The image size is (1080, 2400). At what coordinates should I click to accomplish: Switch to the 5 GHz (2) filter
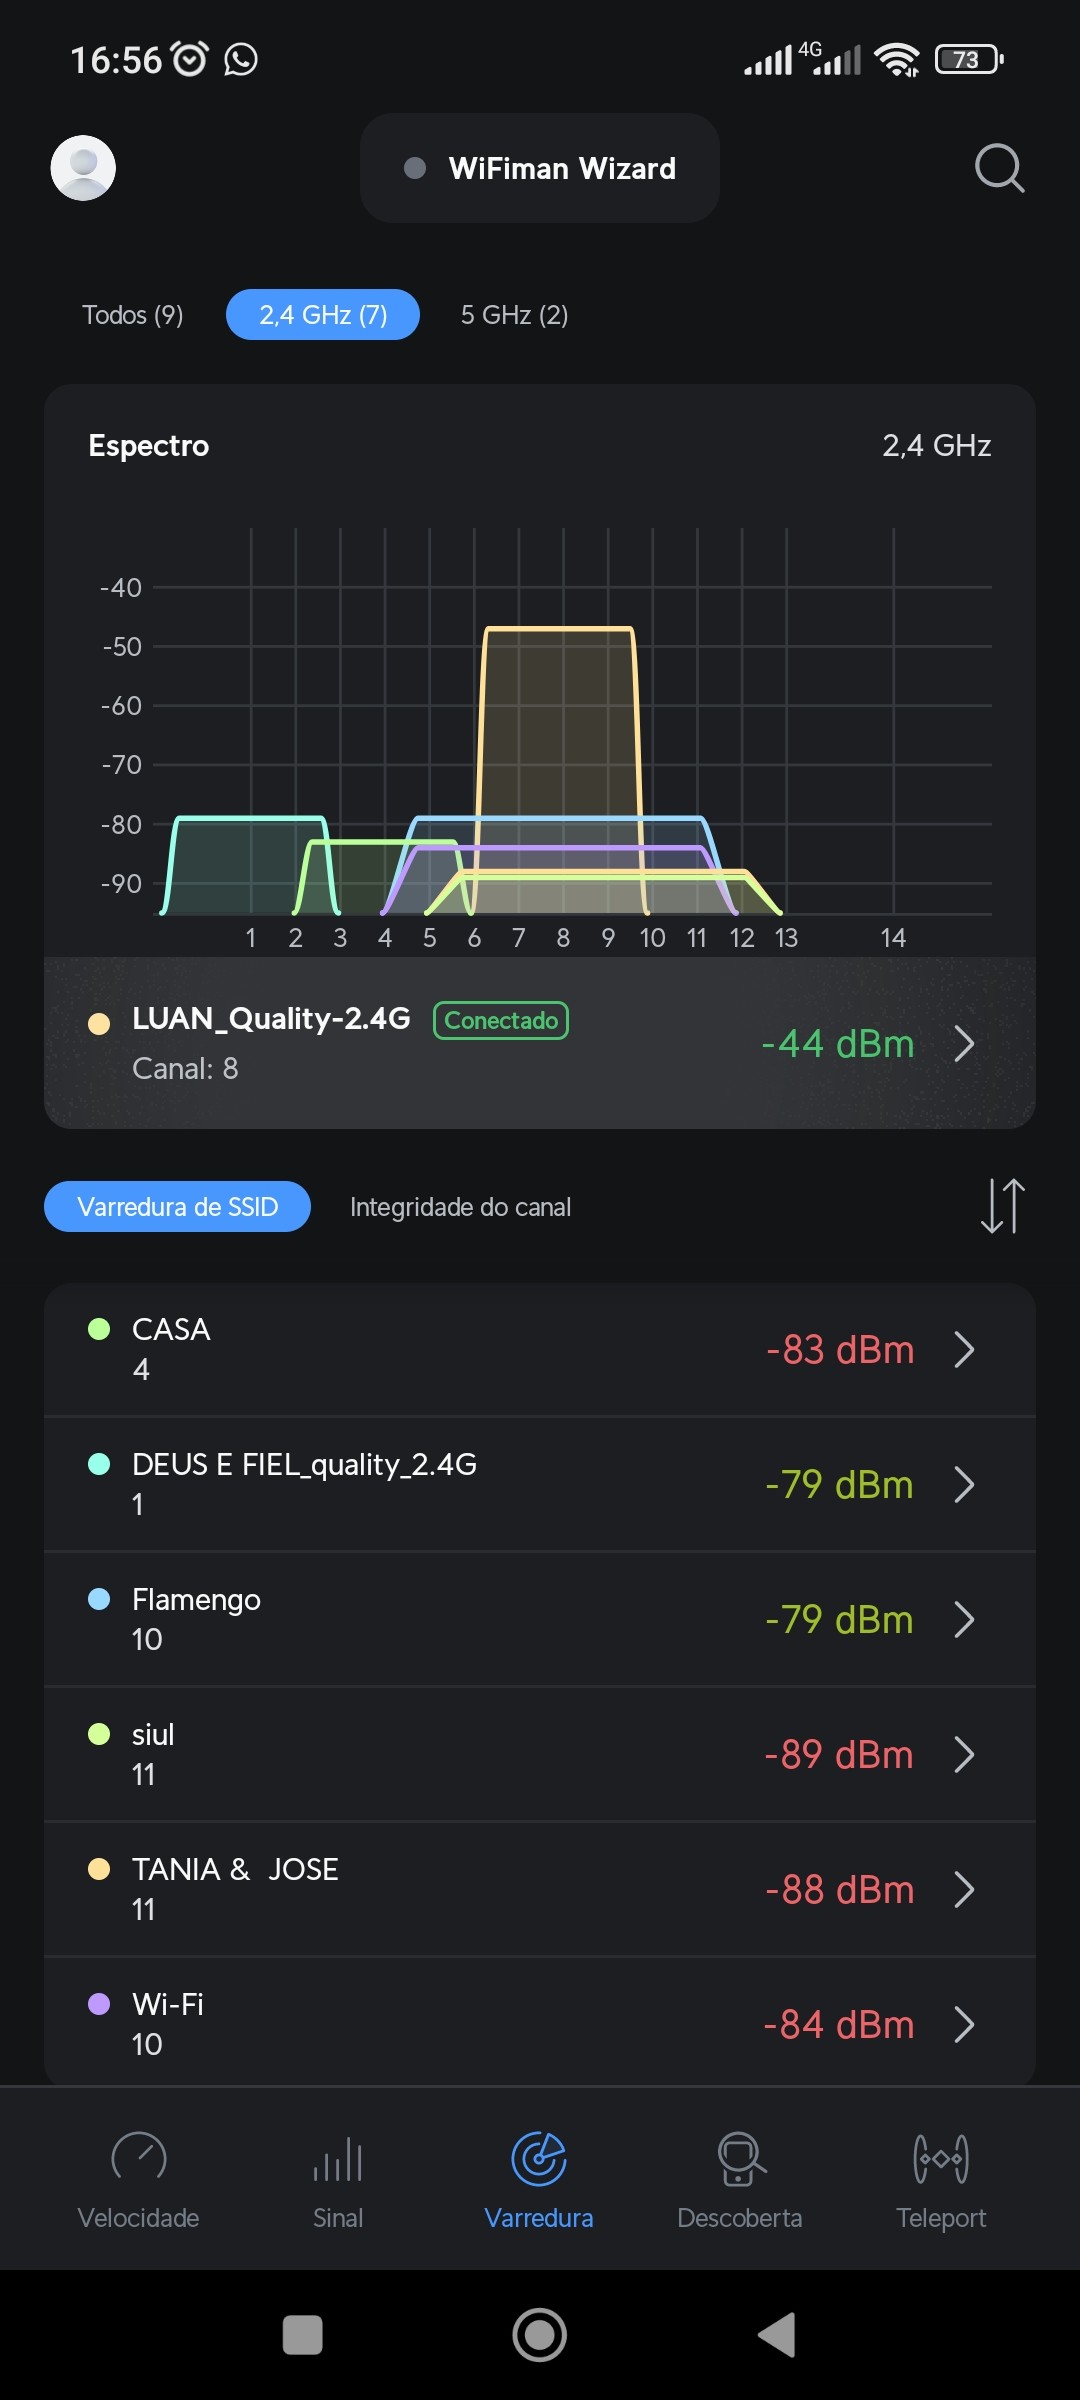click(514, 315)
